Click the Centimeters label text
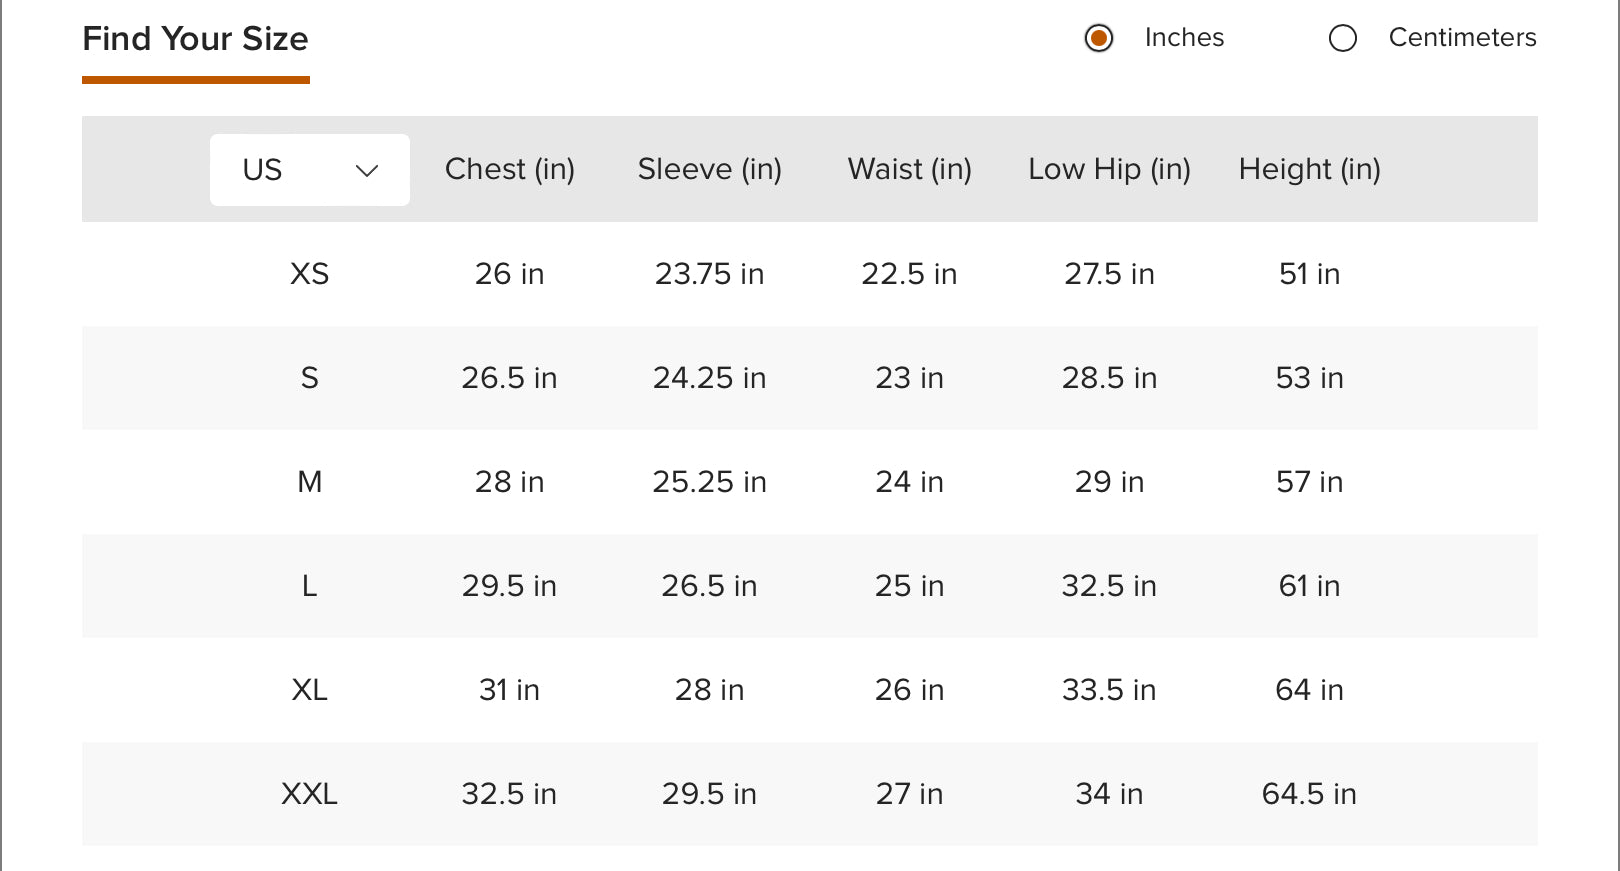The height and width of the screenshot is (871, 1620). pos(1462,38)
